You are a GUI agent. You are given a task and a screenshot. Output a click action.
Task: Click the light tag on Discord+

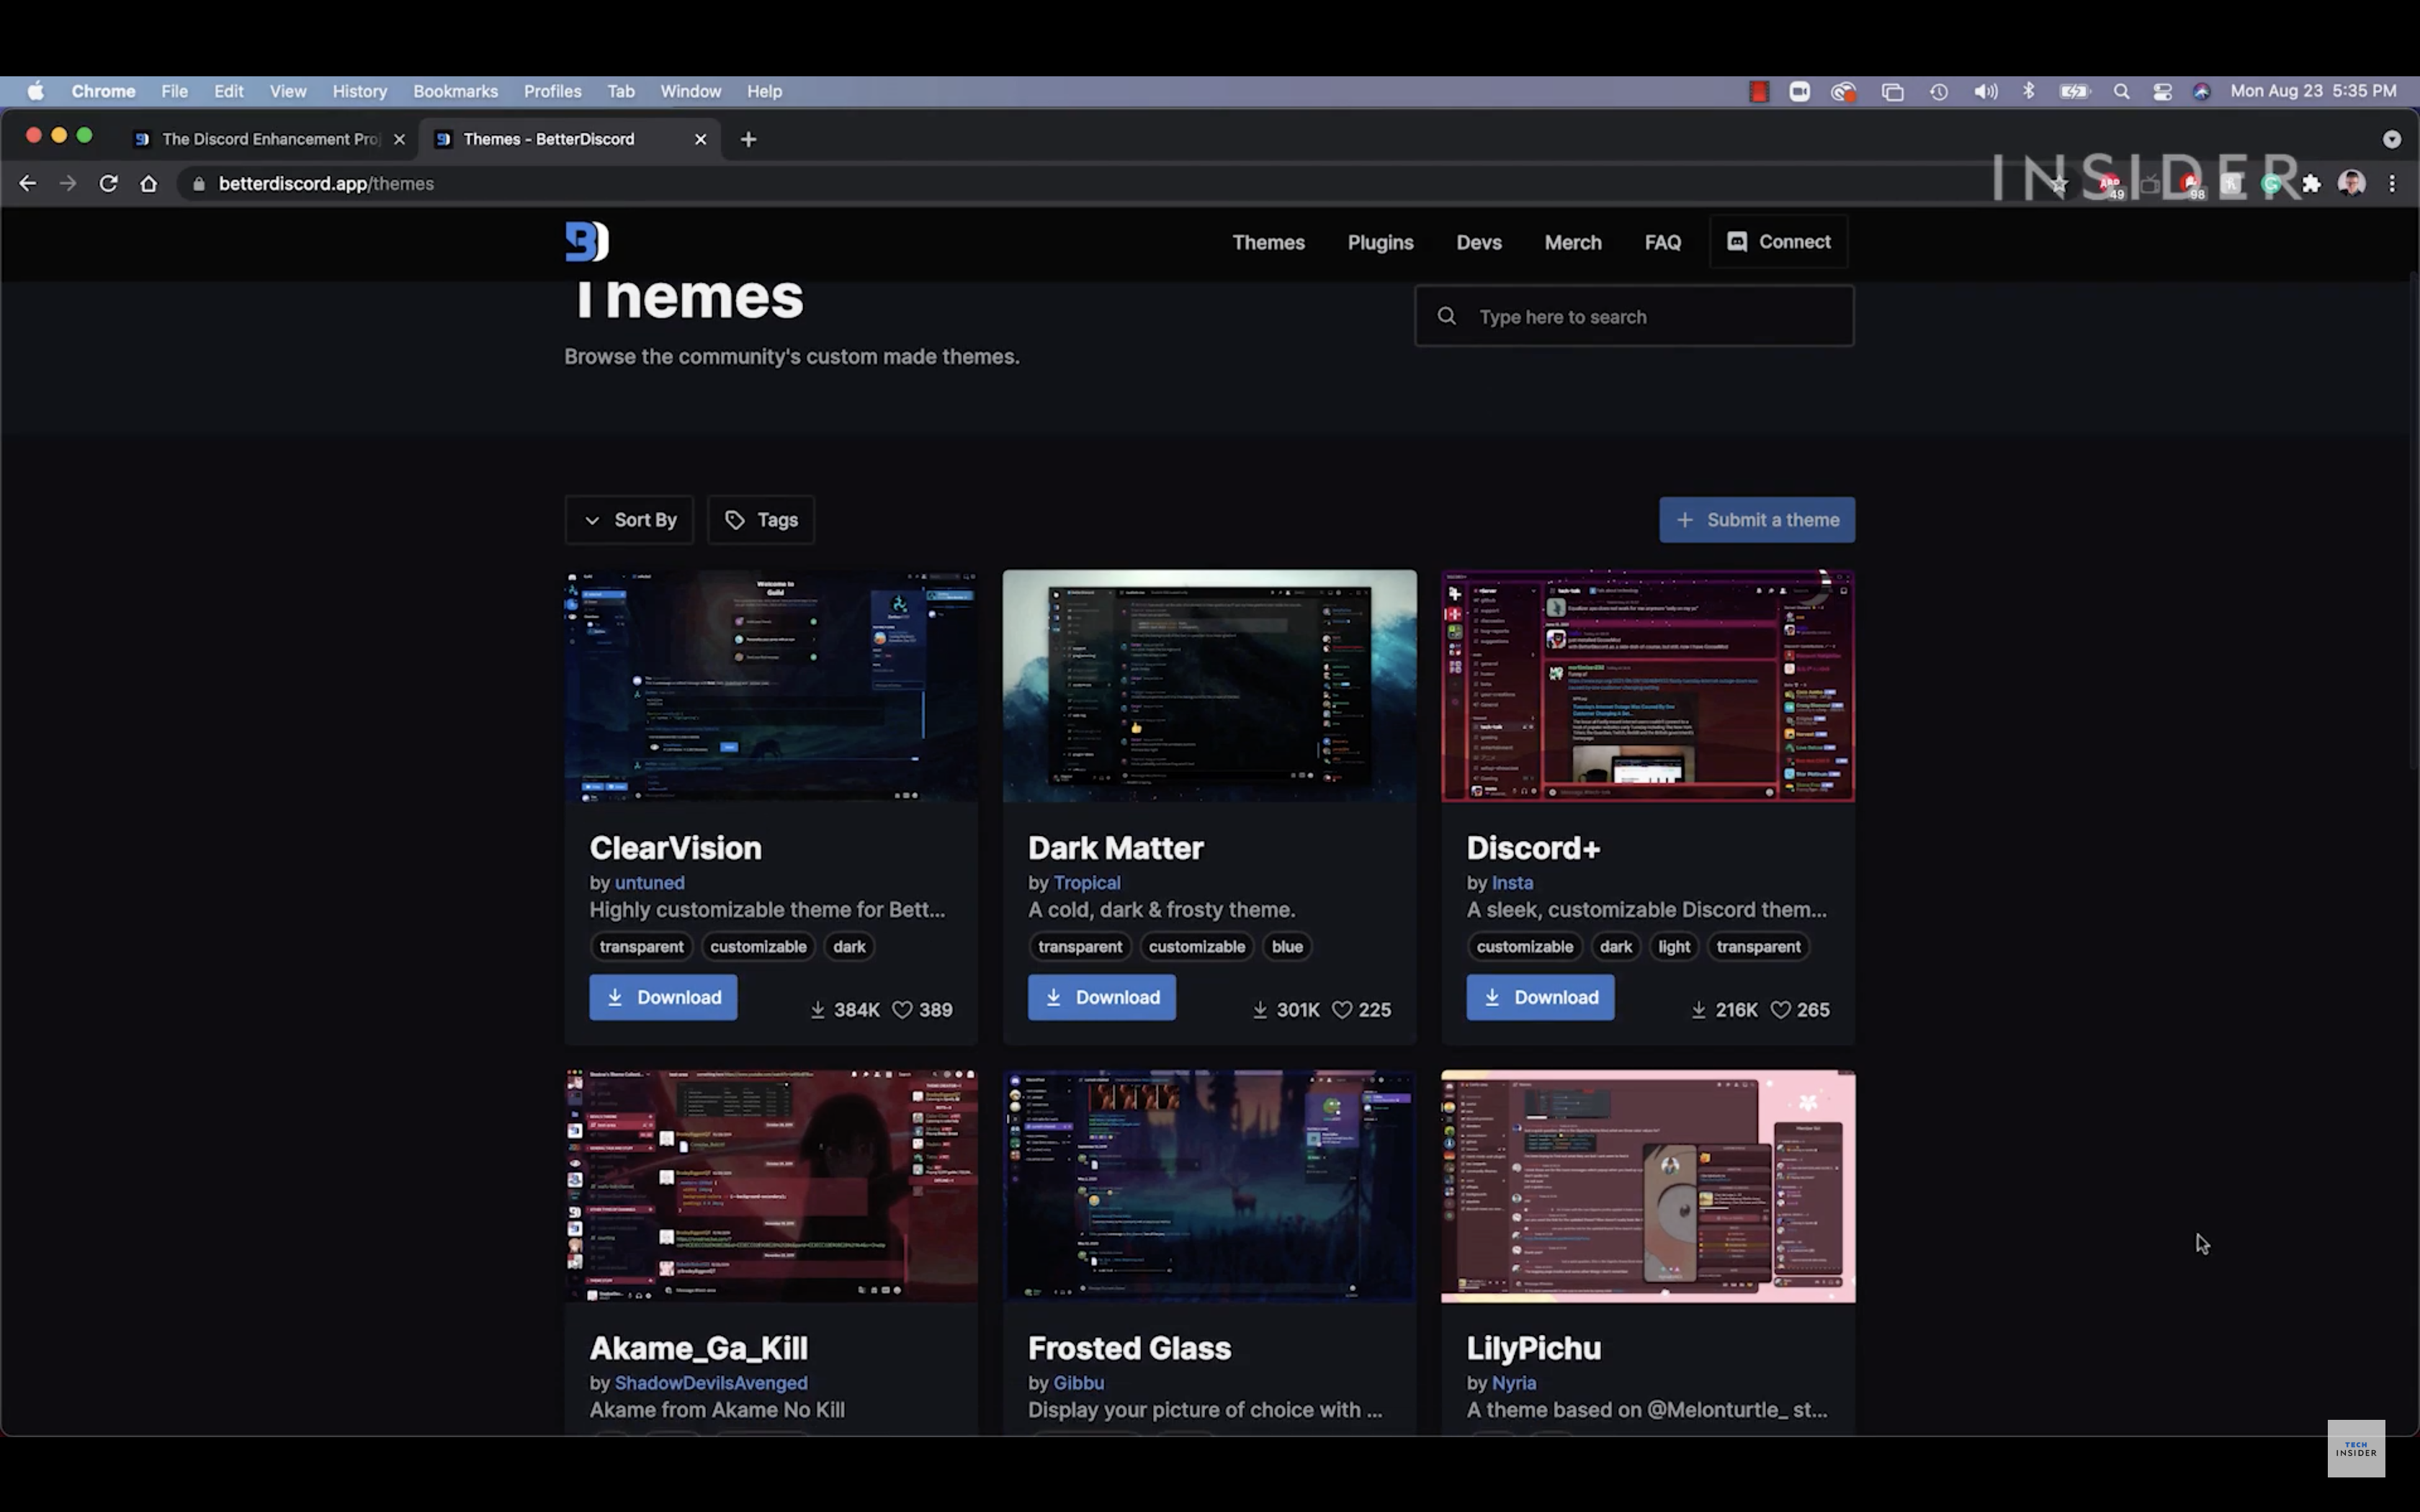[x=1673, y=947]
